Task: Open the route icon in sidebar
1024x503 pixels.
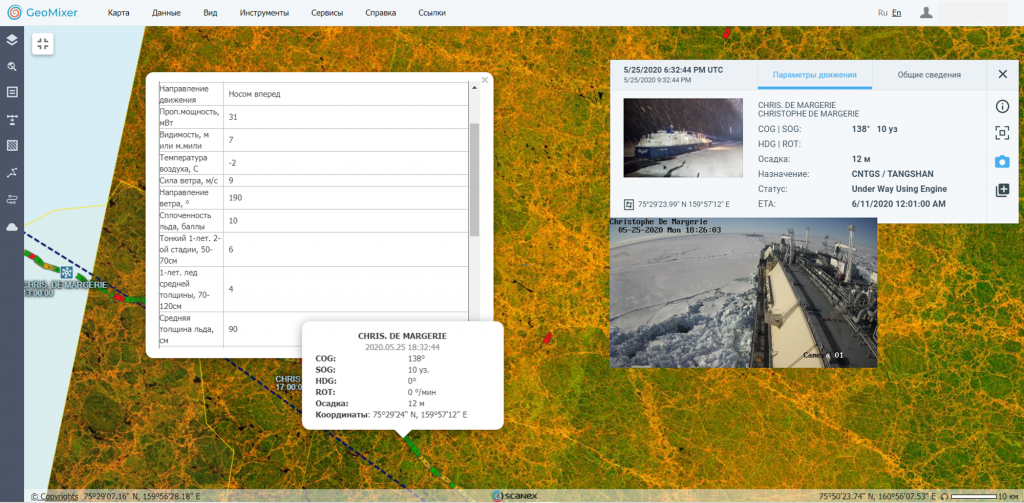Action: coord(12,199)
